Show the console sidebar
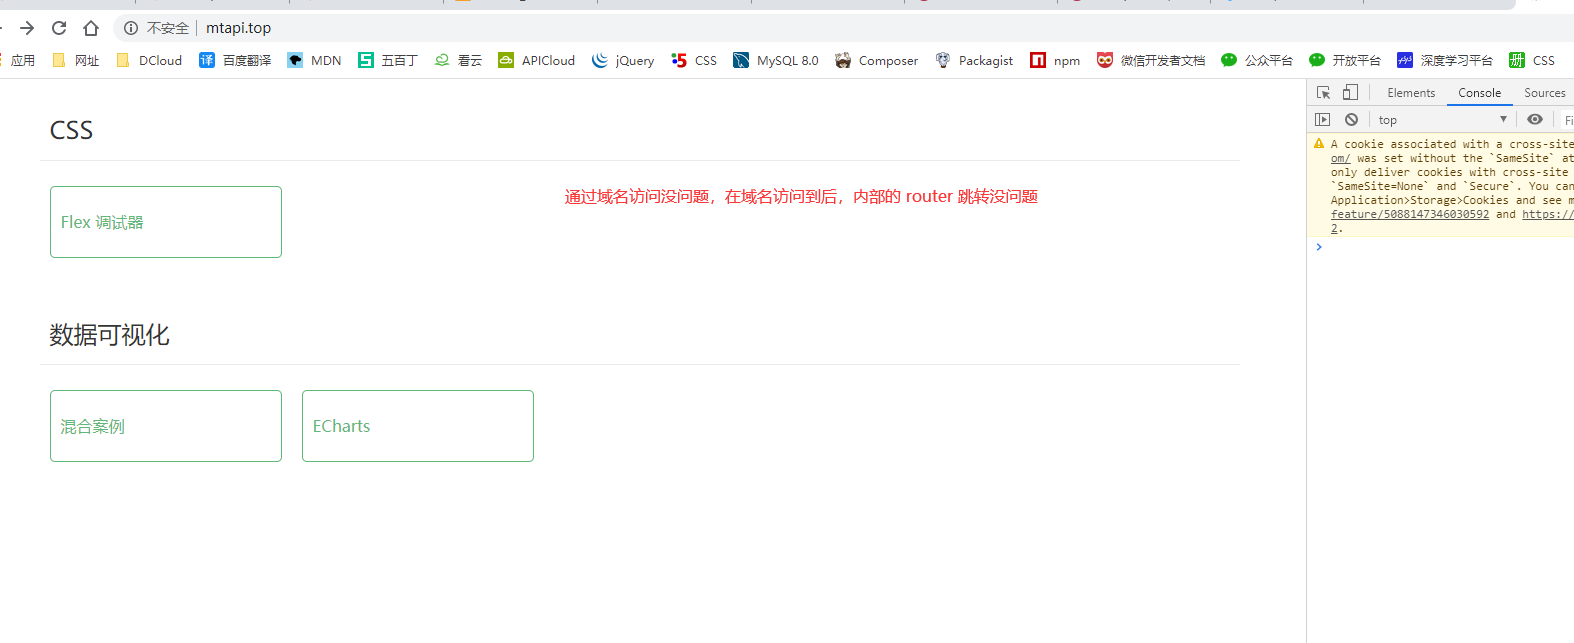Screen dimensions: 1574x643 [x=1322, y=119]
